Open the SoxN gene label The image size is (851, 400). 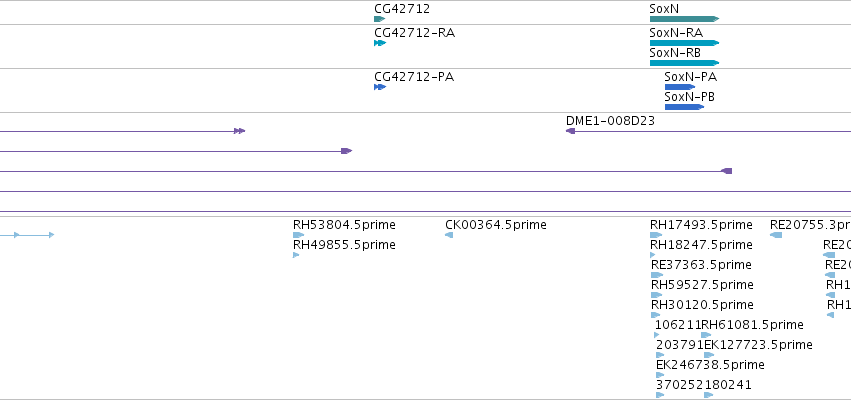click(x=664, y=8)
